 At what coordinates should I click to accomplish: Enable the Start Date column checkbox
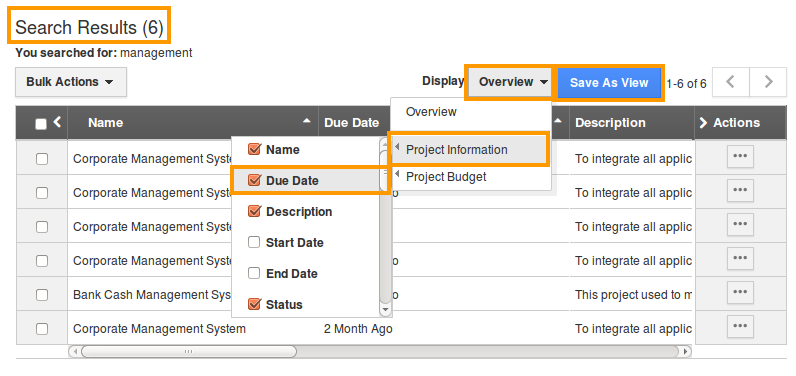point(254,243)
